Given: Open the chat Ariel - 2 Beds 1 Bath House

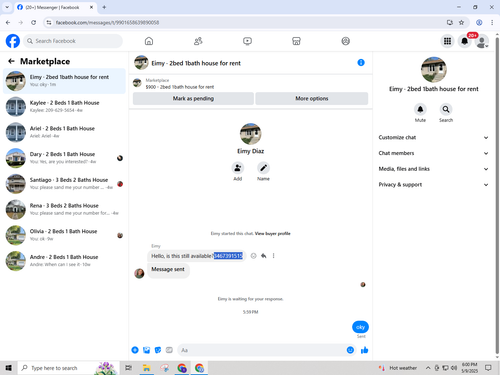Looking at the screenshot, I should (64, 132).
